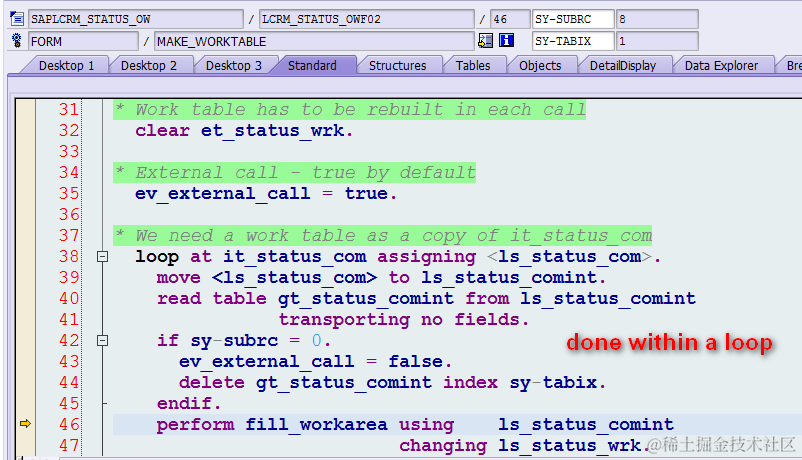802x460 pixels.
Task: Switch to the Desktop 2 tab
Action: (x=149, y=65)
